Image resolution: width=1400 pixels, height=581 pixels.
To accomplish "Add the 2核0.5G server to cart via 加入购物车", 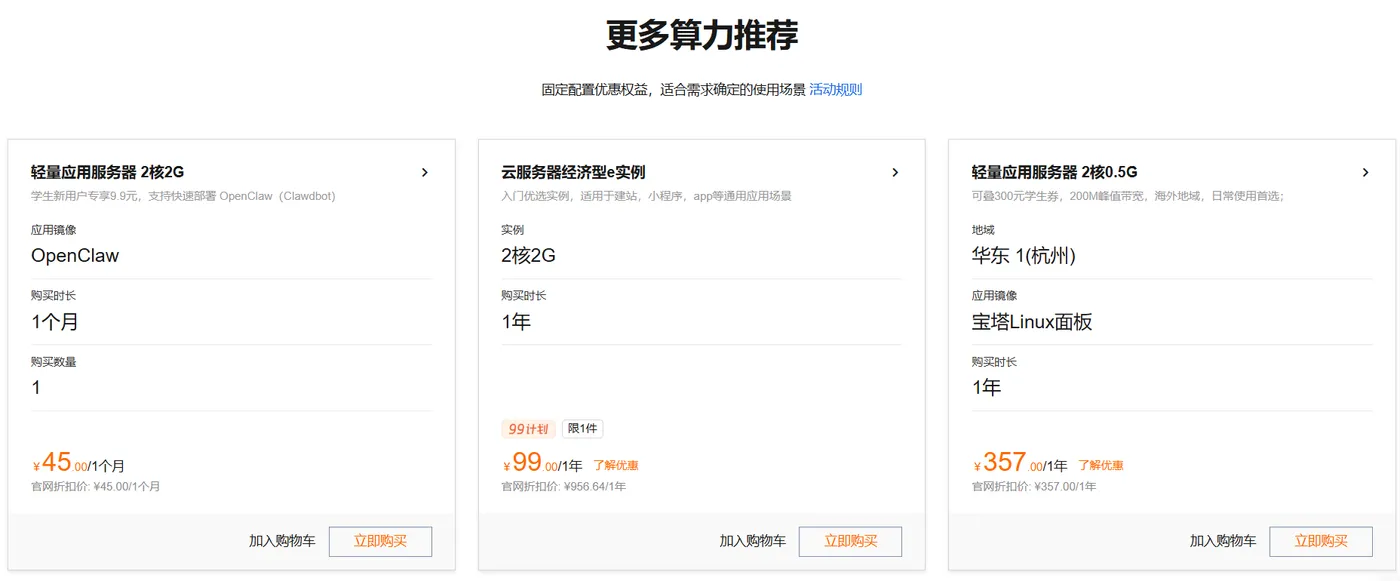I will coord(1222,541).
